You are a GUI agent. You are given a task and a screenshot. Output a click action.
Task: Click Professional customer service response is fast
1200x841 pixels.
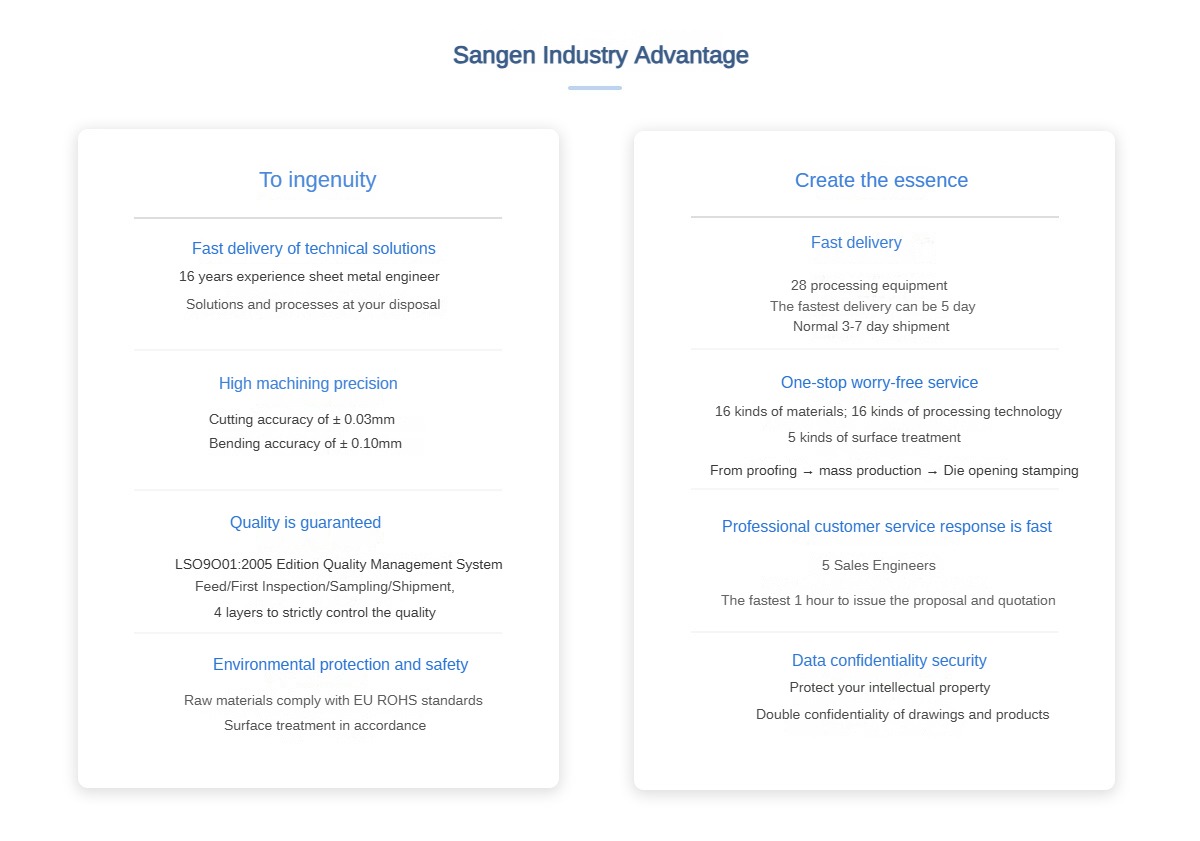tap(887, 526)
